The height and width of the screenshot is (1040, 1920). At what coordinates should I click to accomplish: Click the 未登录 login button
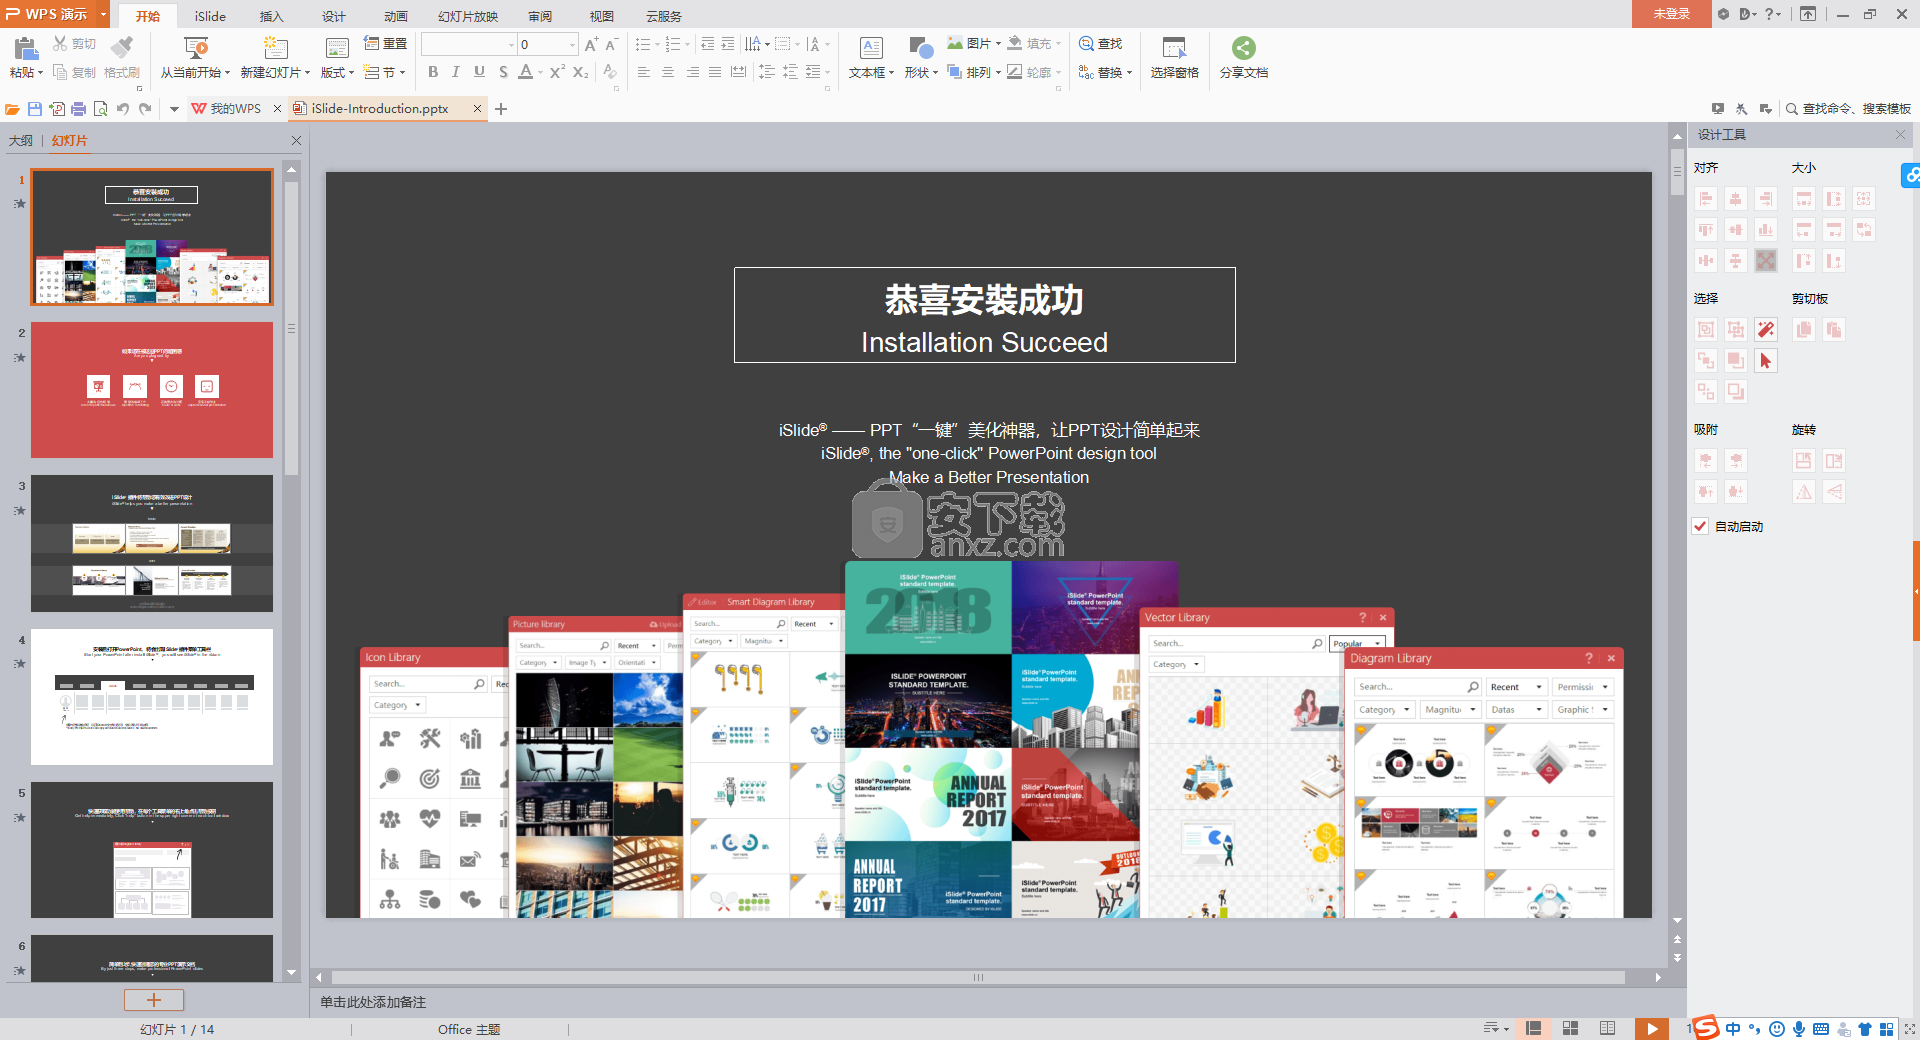[1671, 13]
